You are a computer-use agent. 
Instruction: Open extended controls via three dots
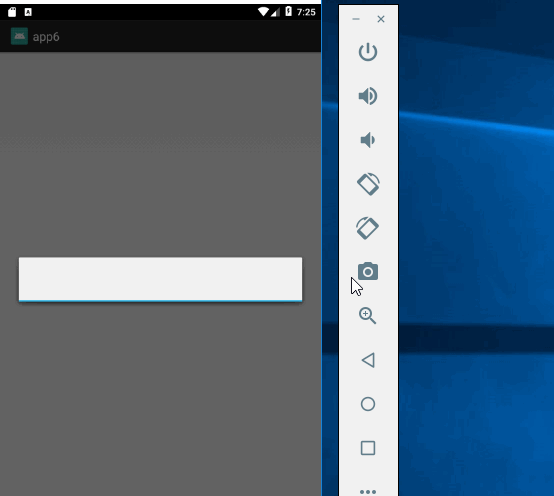click(x=368, y=491)
